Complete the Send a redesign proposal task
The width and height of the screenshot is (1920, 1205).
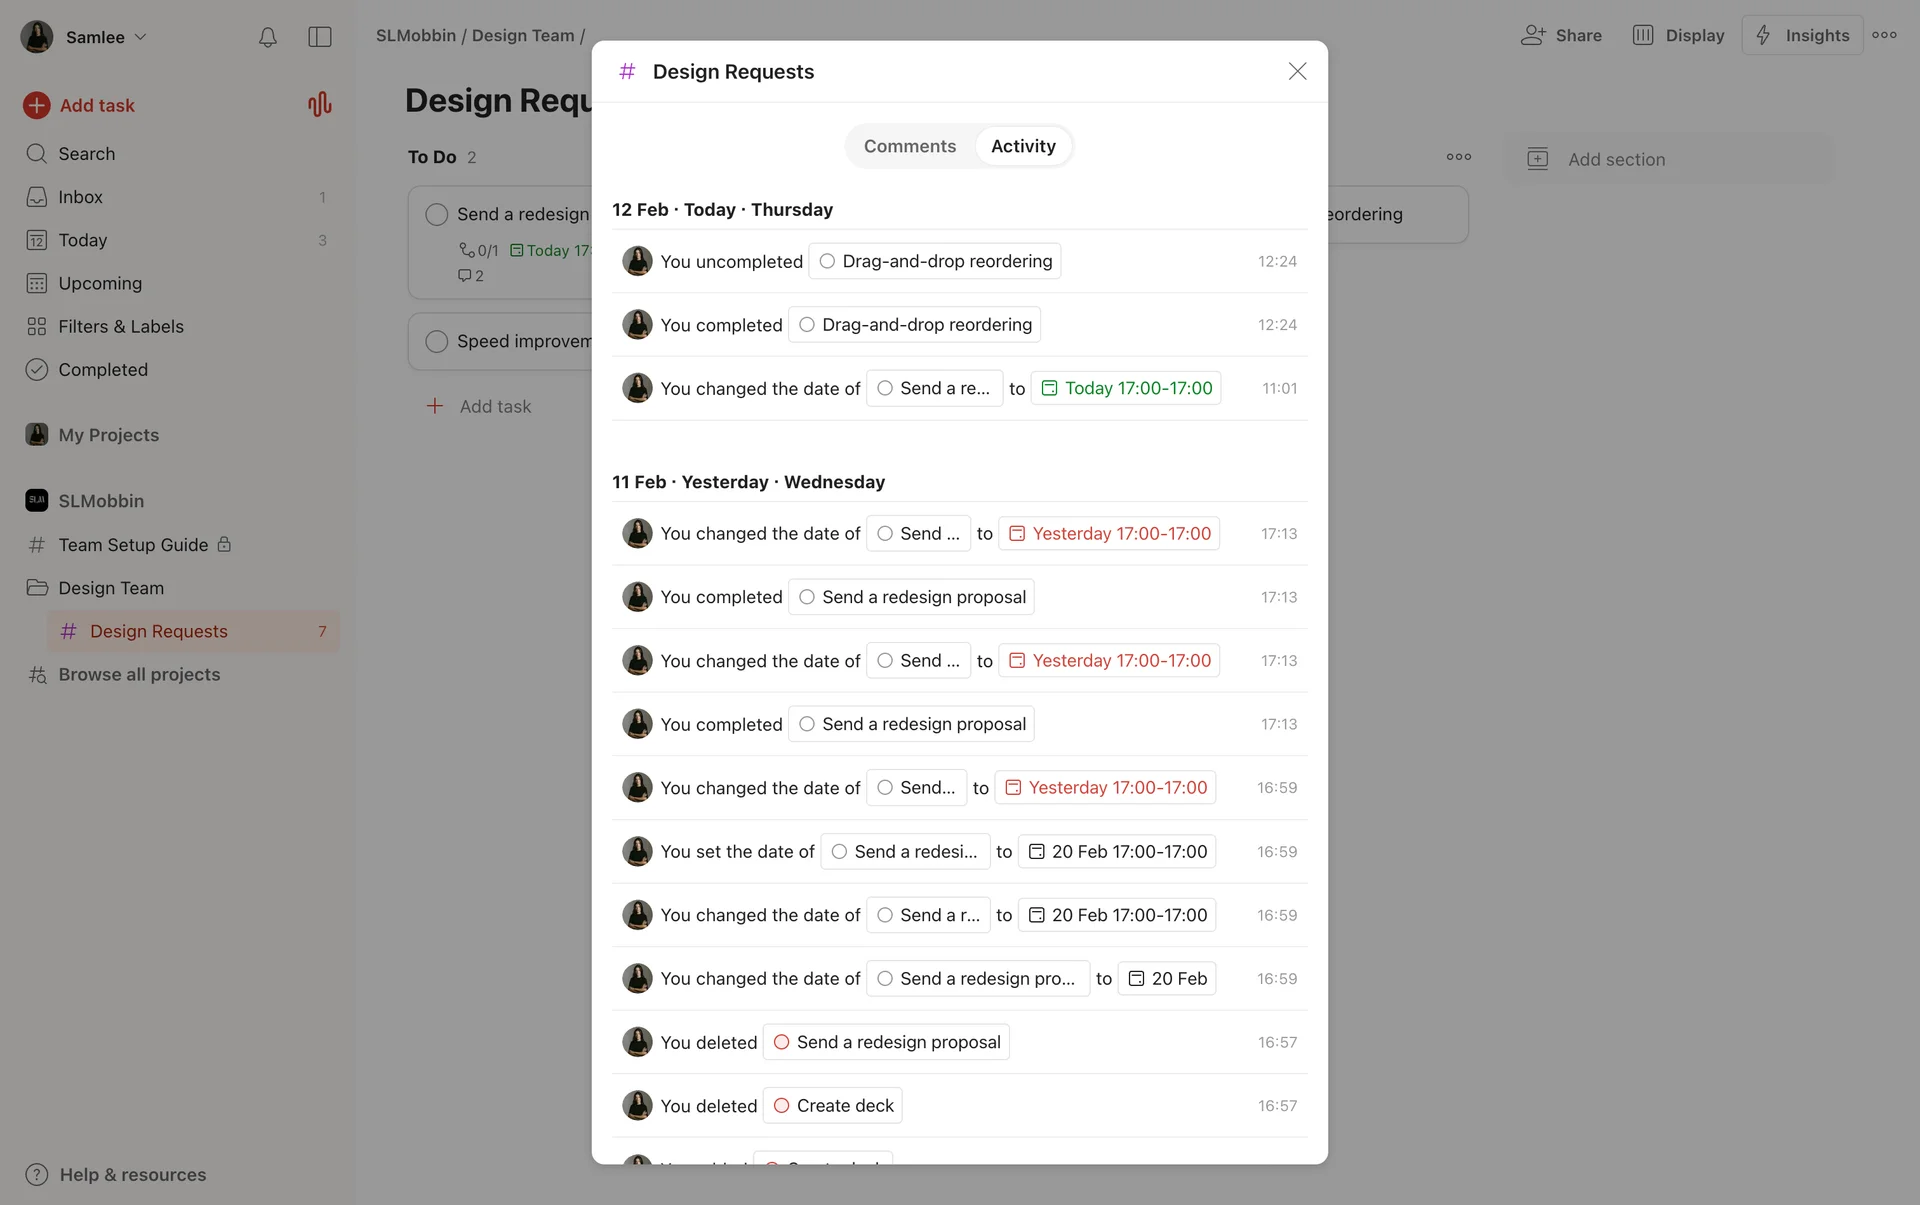437,214
